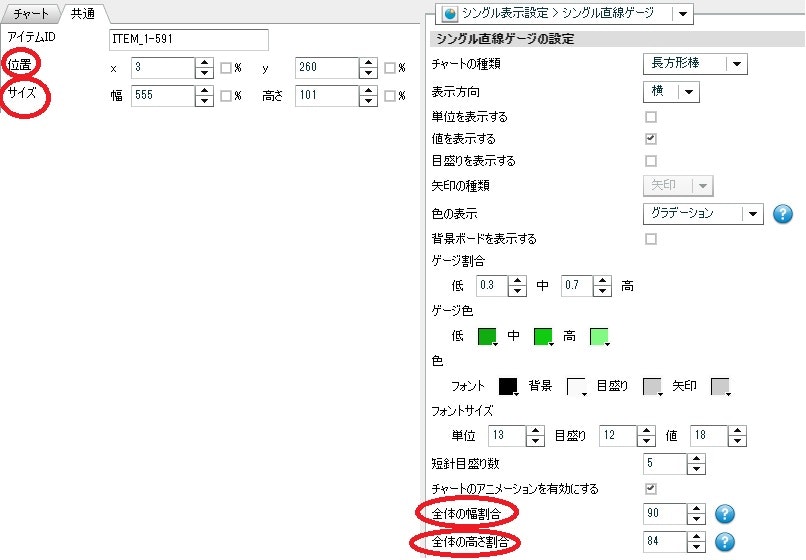Increase the ゲージ割合 低 value

(x=517, y=281)
